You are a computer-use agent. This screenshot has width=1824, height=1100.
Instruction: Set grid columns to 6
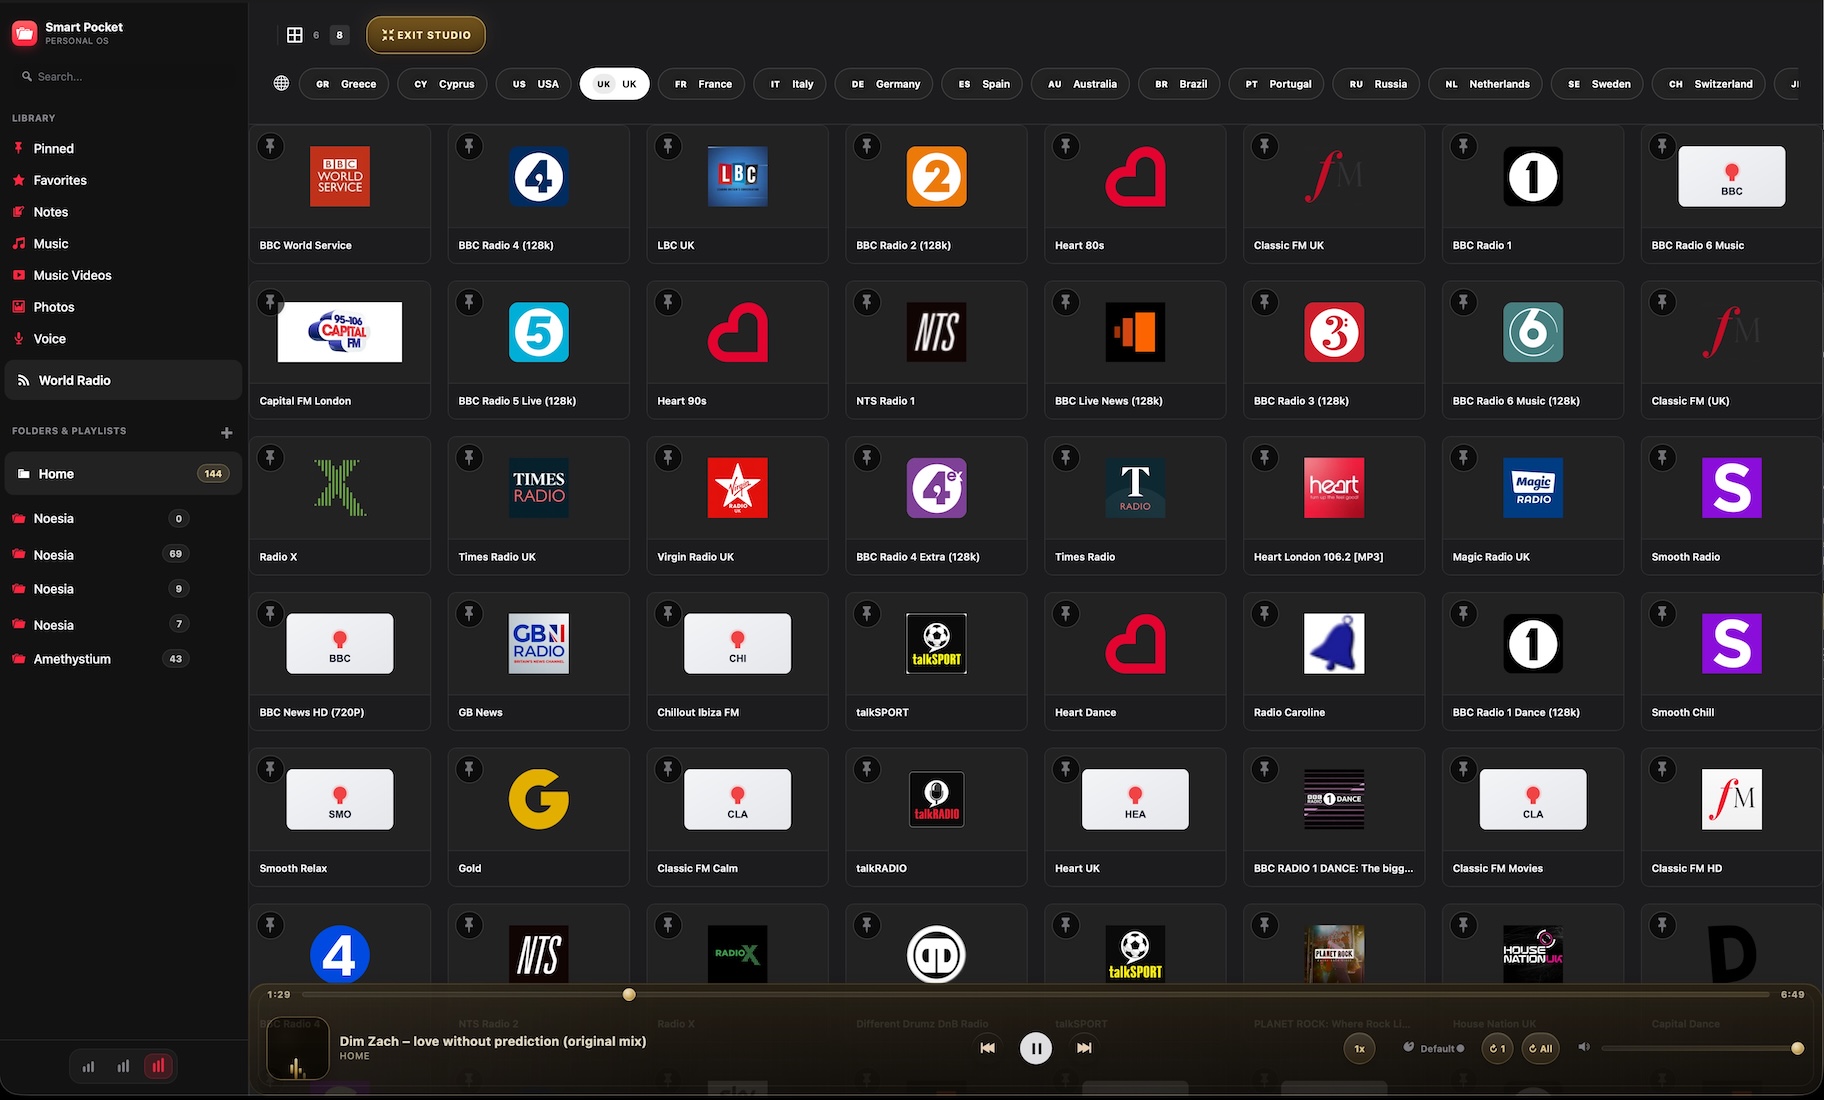click(x=316, y=35)
